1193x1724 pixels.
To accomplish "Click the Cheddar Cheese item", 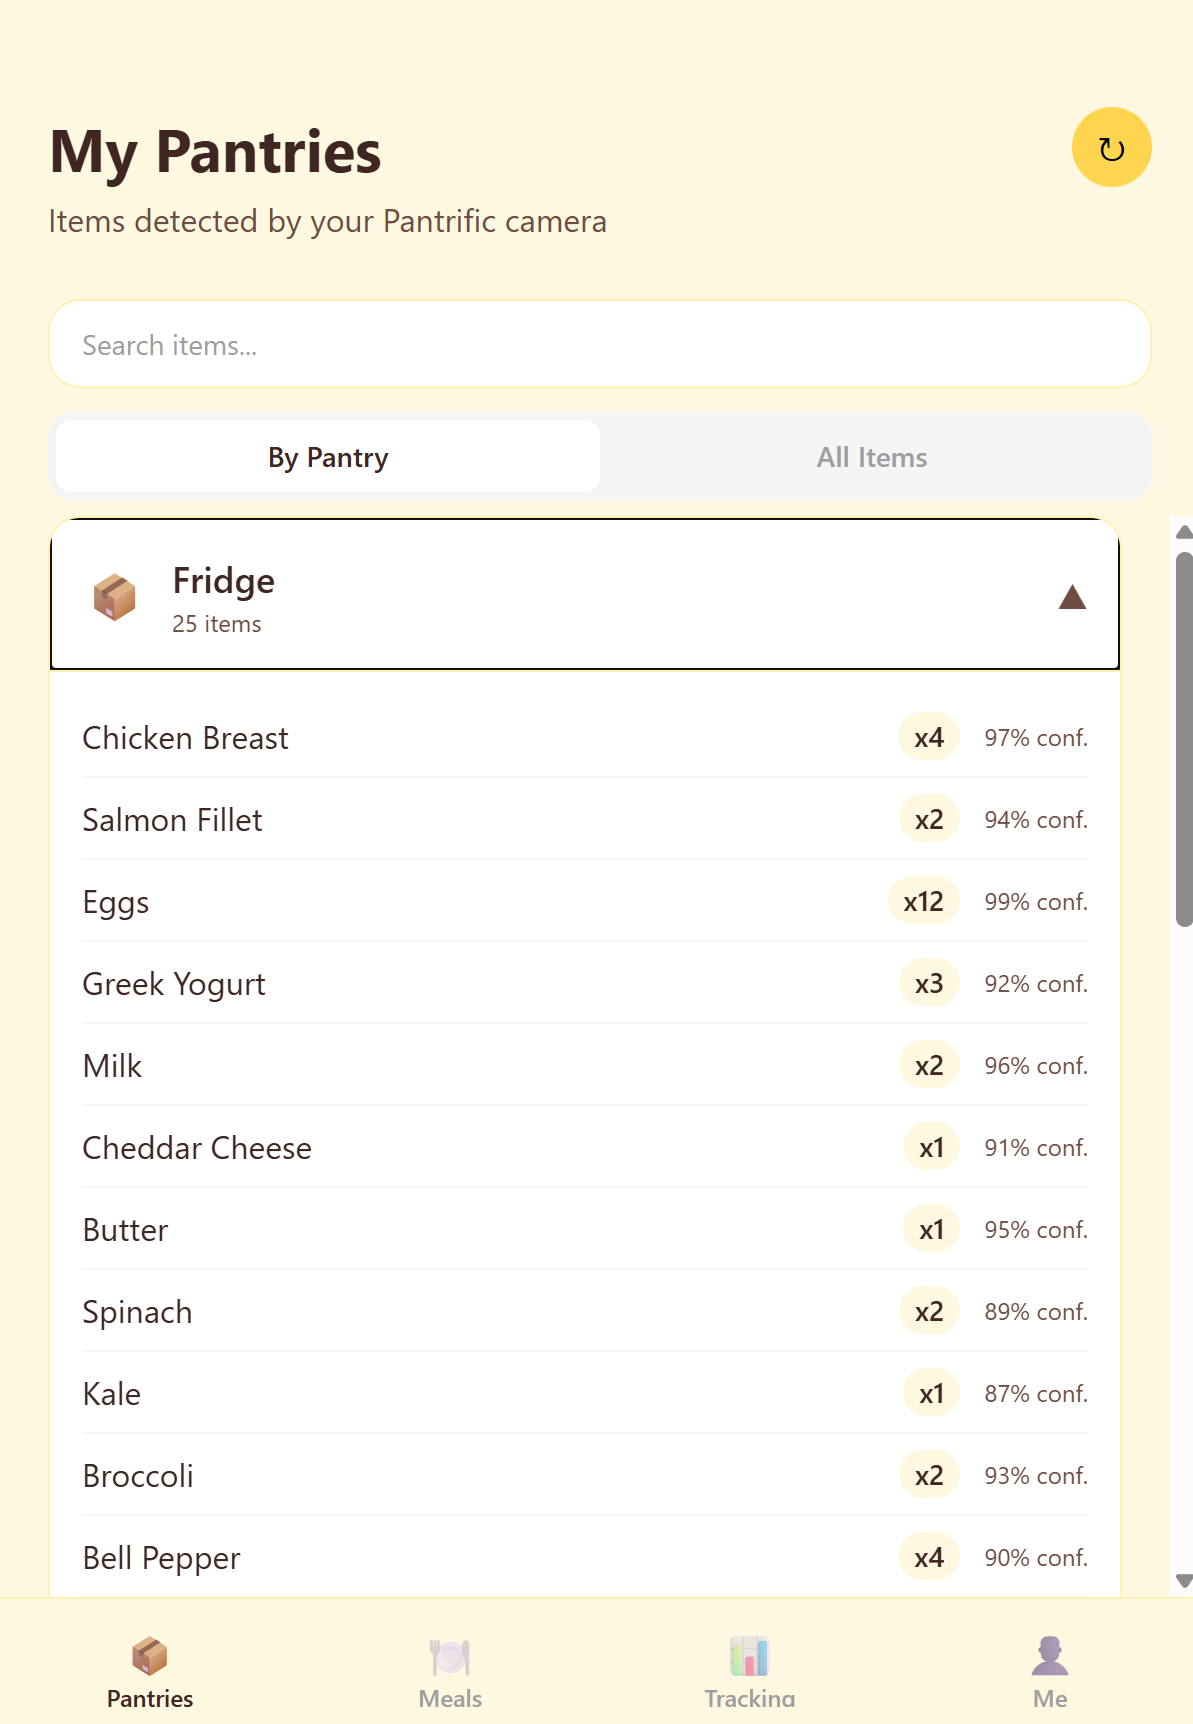I will tap(197, 1148).
